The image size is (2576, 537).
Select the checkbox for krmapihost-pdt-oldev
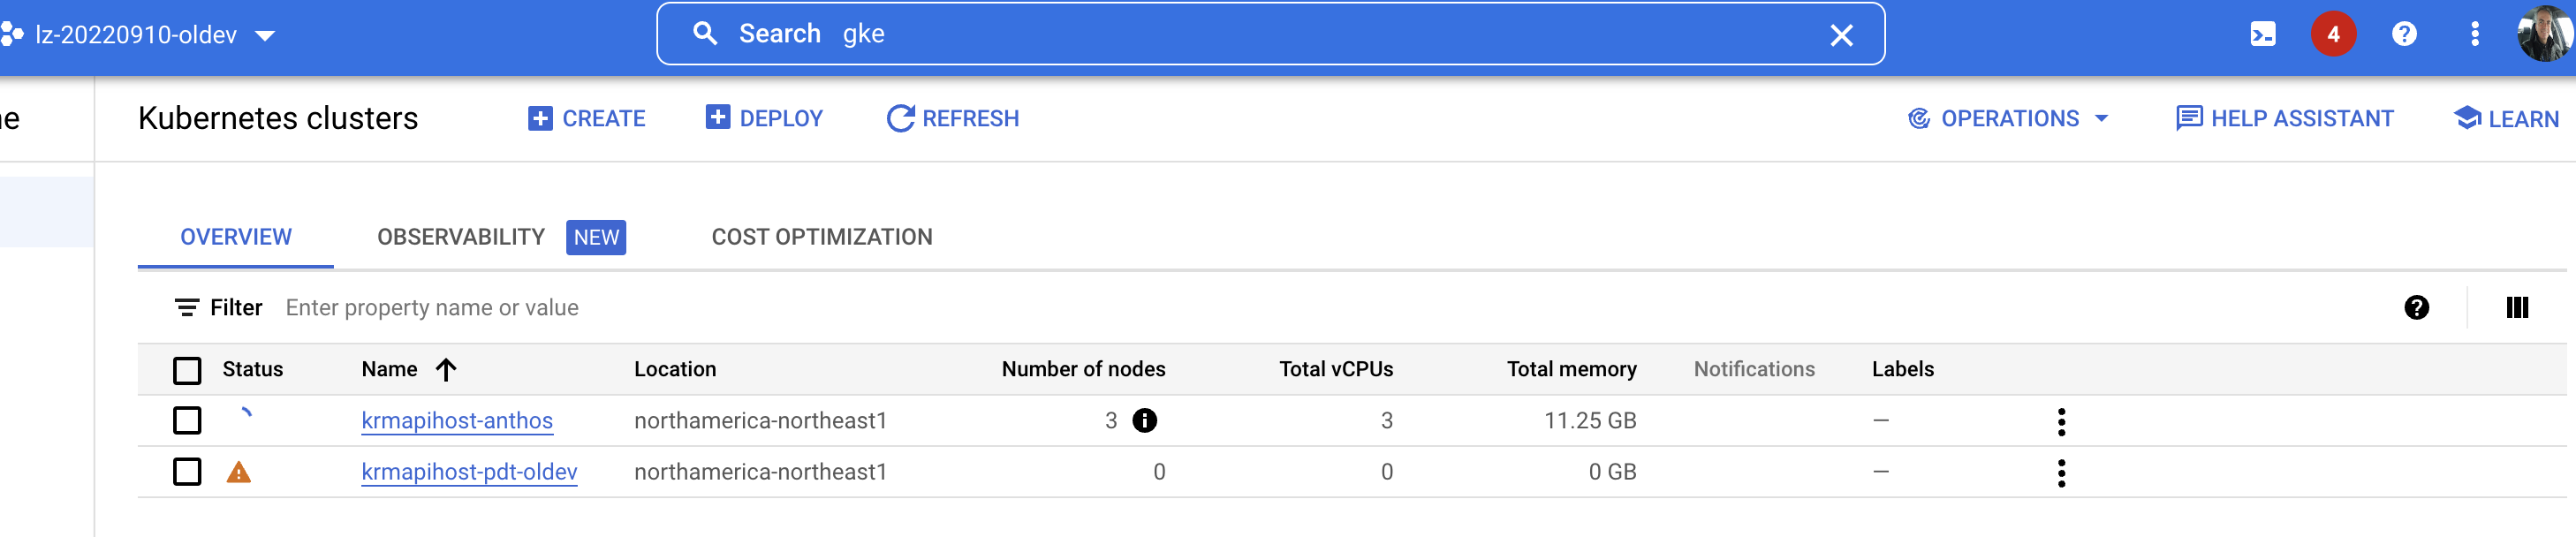[x=187, y=472]
